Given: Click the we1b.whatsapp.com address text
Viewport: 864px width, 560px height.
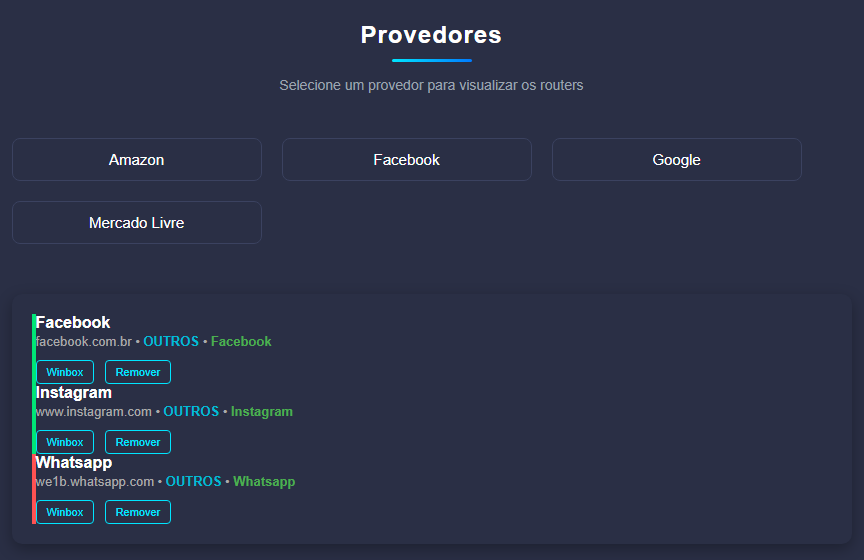Looking at the screenshot, I should 95,481.
